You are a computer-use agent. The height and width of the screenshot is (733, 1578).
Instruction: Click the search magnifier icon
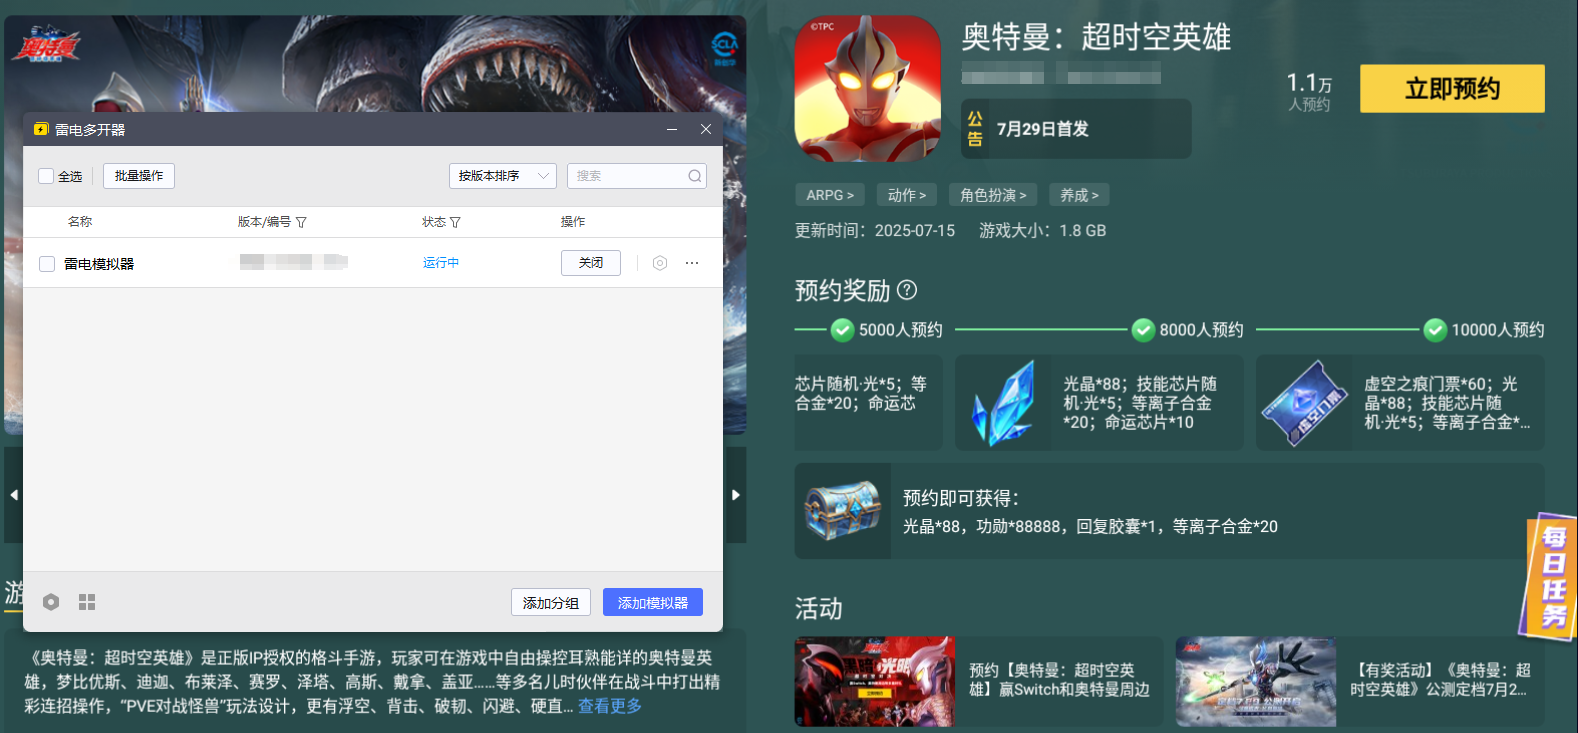694,176
